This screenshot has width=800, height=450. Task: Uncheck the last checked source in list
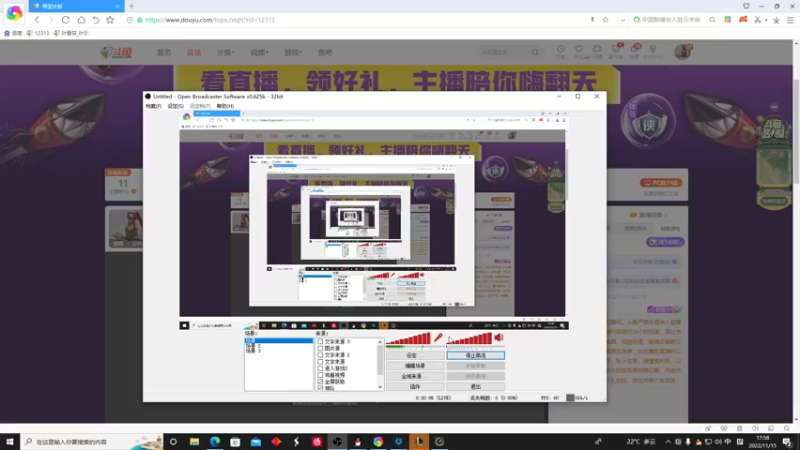point(320,388)
